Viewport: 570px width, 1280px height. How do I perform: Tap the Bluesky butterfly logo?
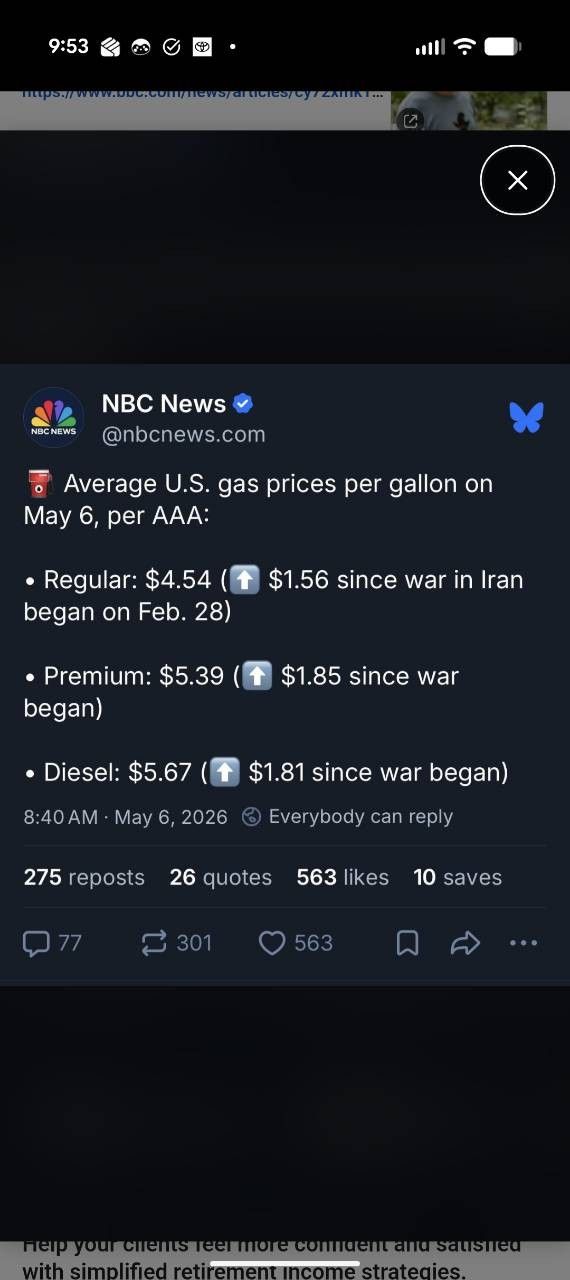point(526,417)
